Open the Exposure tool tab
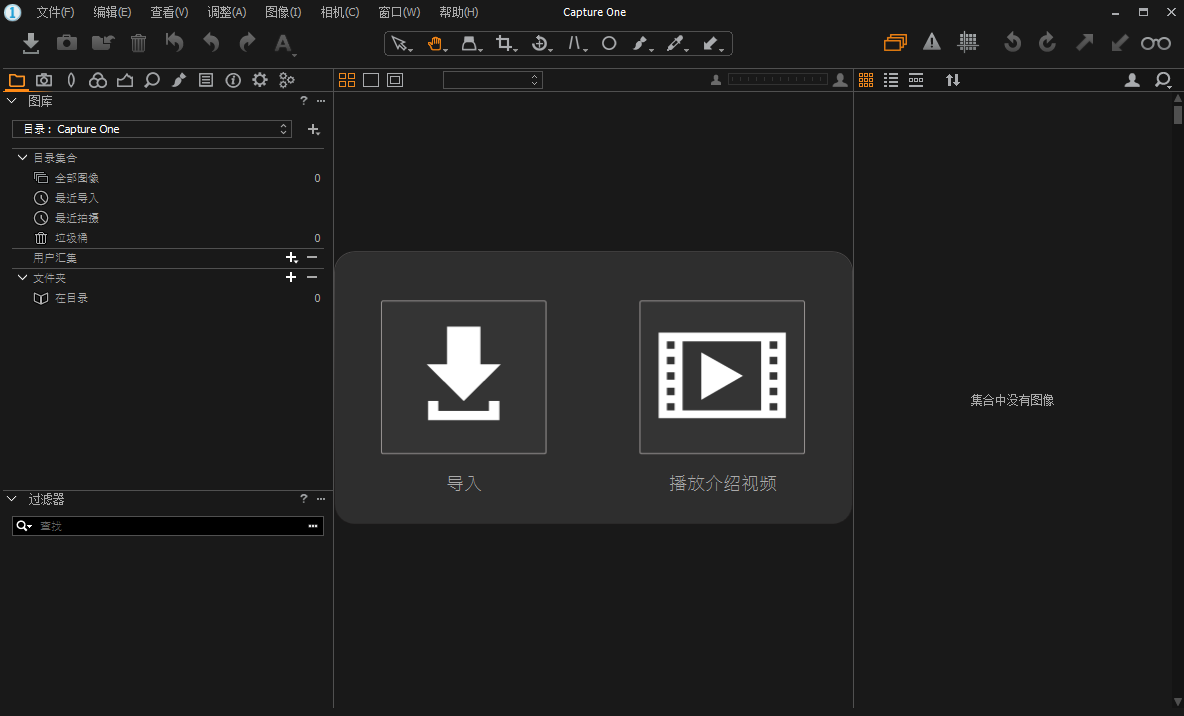Image resolution: width=1184 pixels, height=716 pixels. (x=125, y=80)
